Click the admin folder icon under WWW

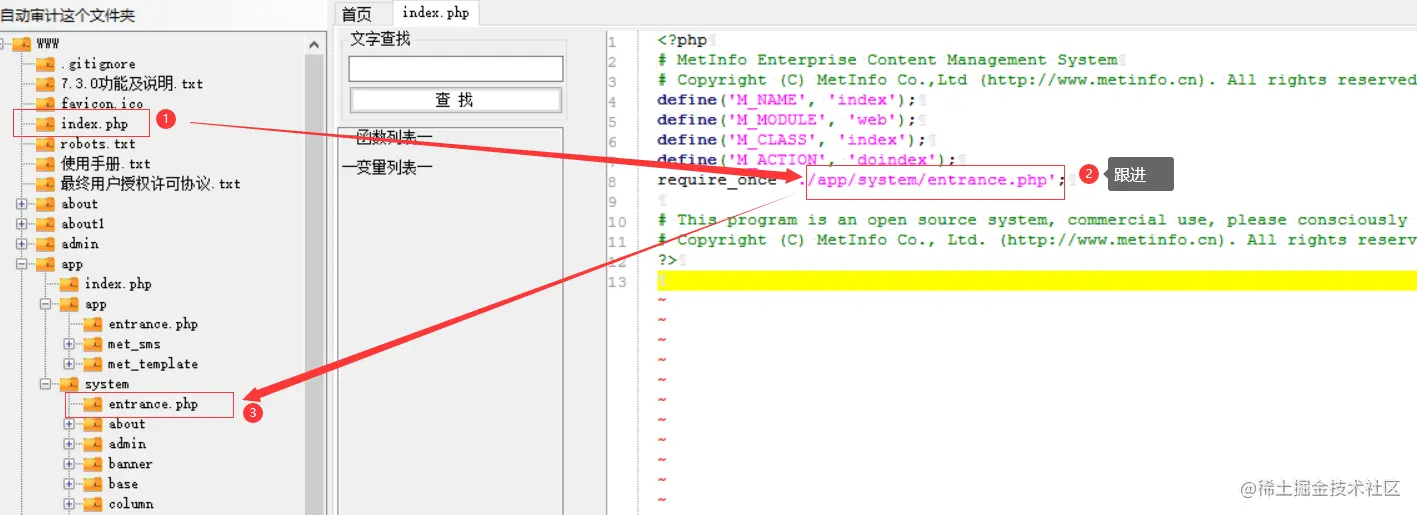pyautogui.click(x=45, y=244)
